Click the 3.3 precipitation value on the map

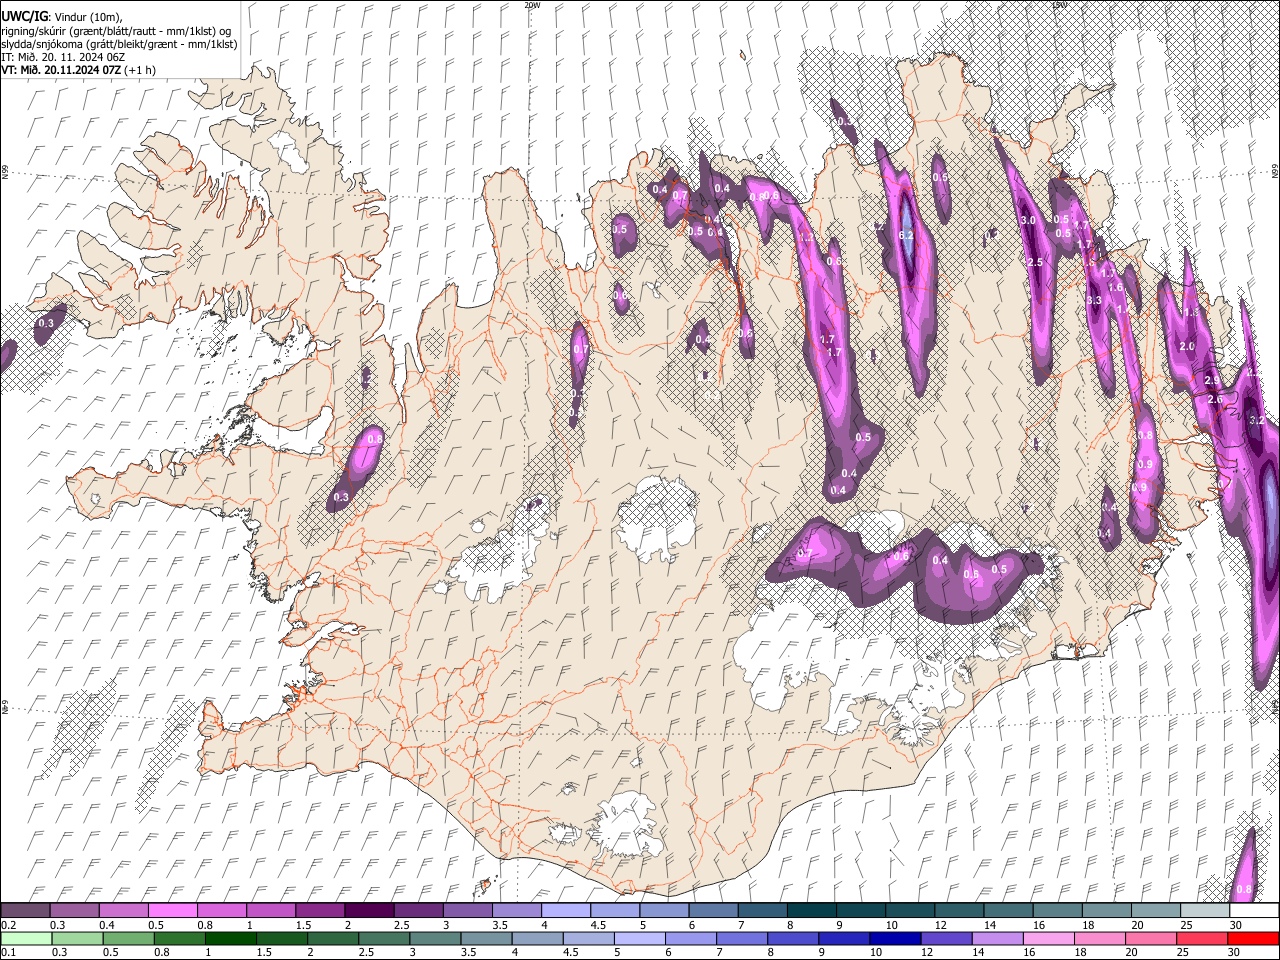click(x=1093, y=300)
